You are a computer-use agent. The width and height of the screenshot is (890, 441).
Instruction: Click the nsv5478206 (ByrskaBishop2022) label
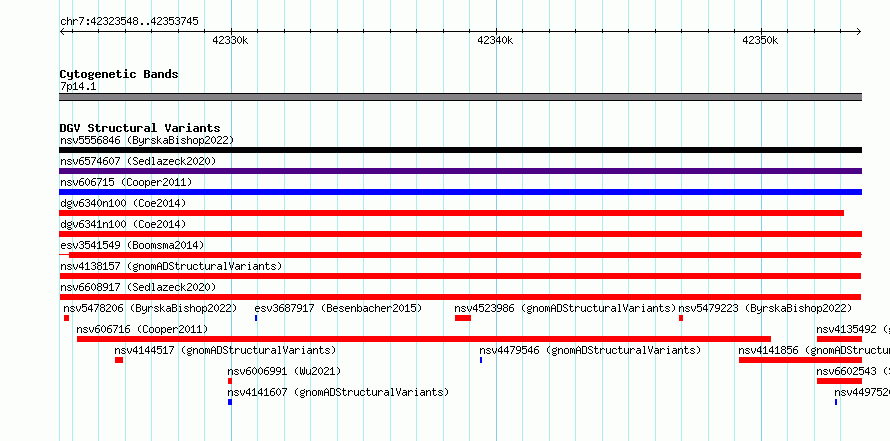150,308
